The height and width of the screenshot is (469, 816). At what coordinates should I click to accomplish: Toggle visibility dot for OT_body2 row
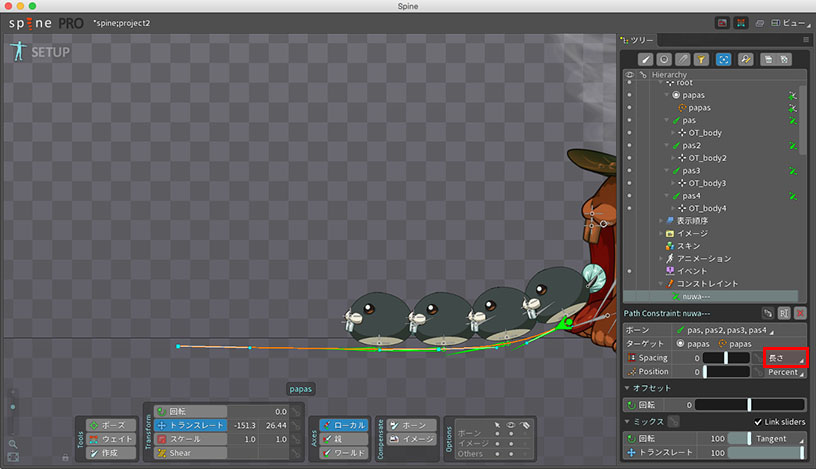click(x=629, y=158)
